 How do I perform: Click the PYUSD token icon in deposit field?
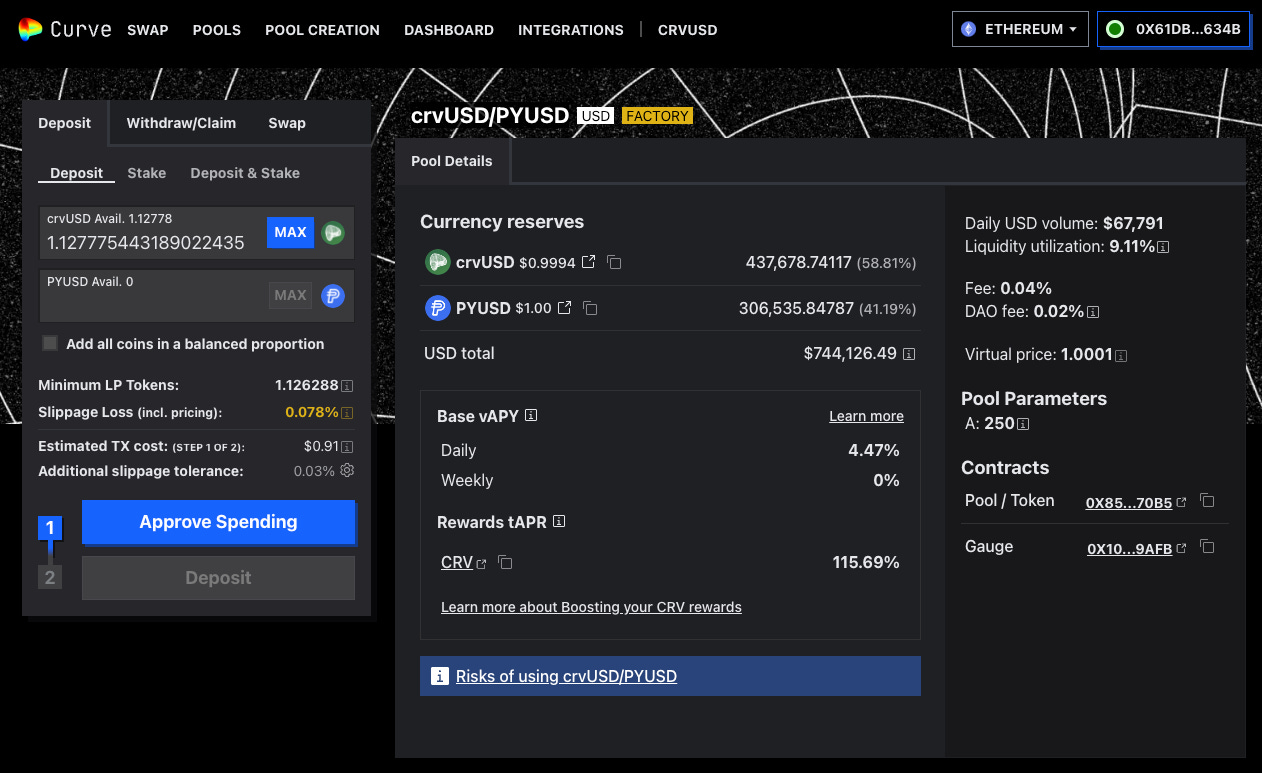[x=333, y=295]
